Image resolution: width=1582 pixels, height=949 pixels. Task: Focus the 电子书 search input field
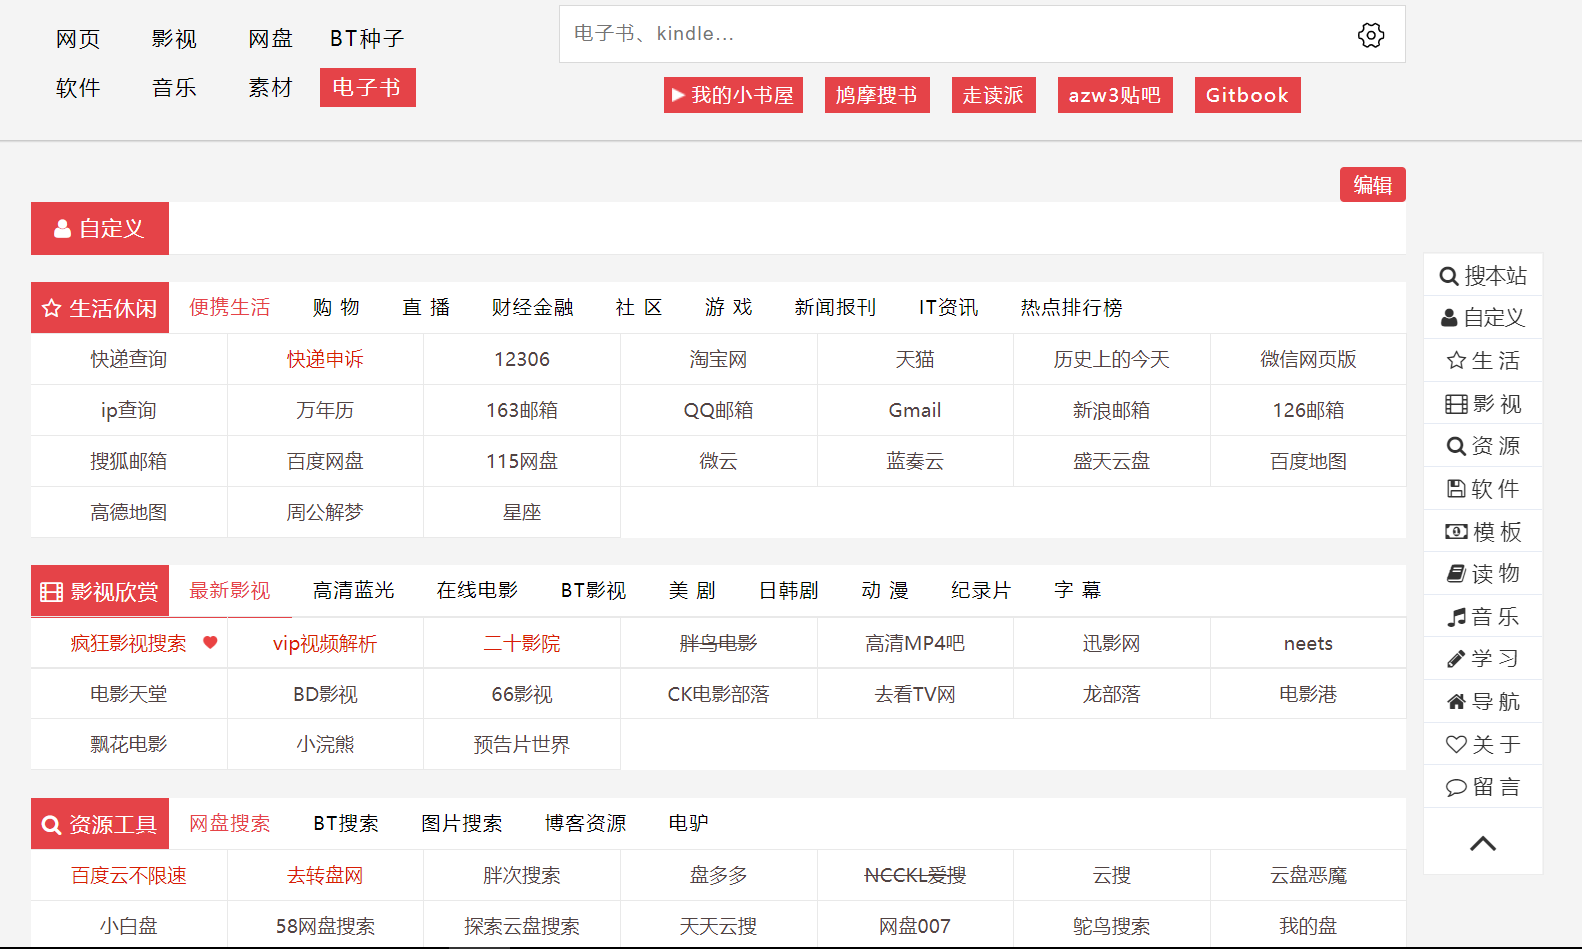point(950,34)
